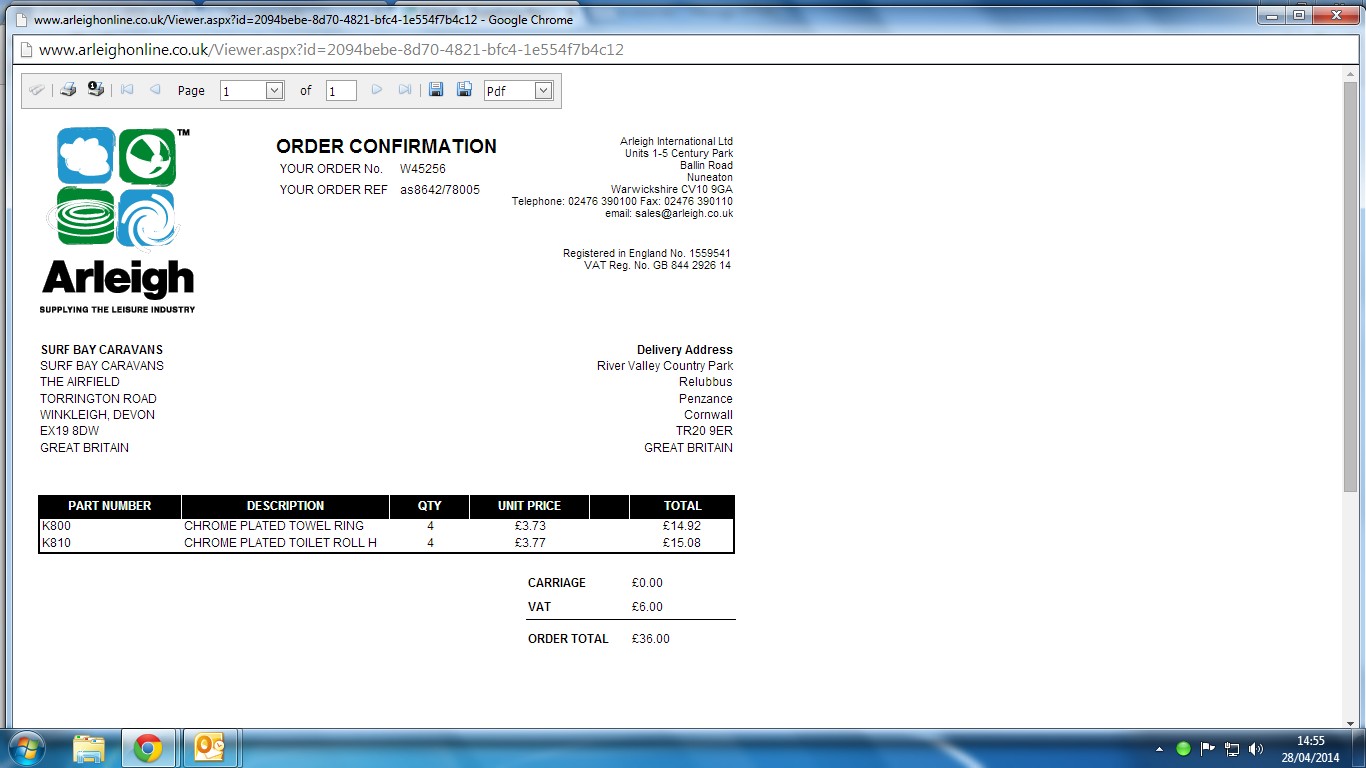Maximize the Chrome viewer window
Viewport: 1366px width, 768px height.
click(x=1298, y=15)
